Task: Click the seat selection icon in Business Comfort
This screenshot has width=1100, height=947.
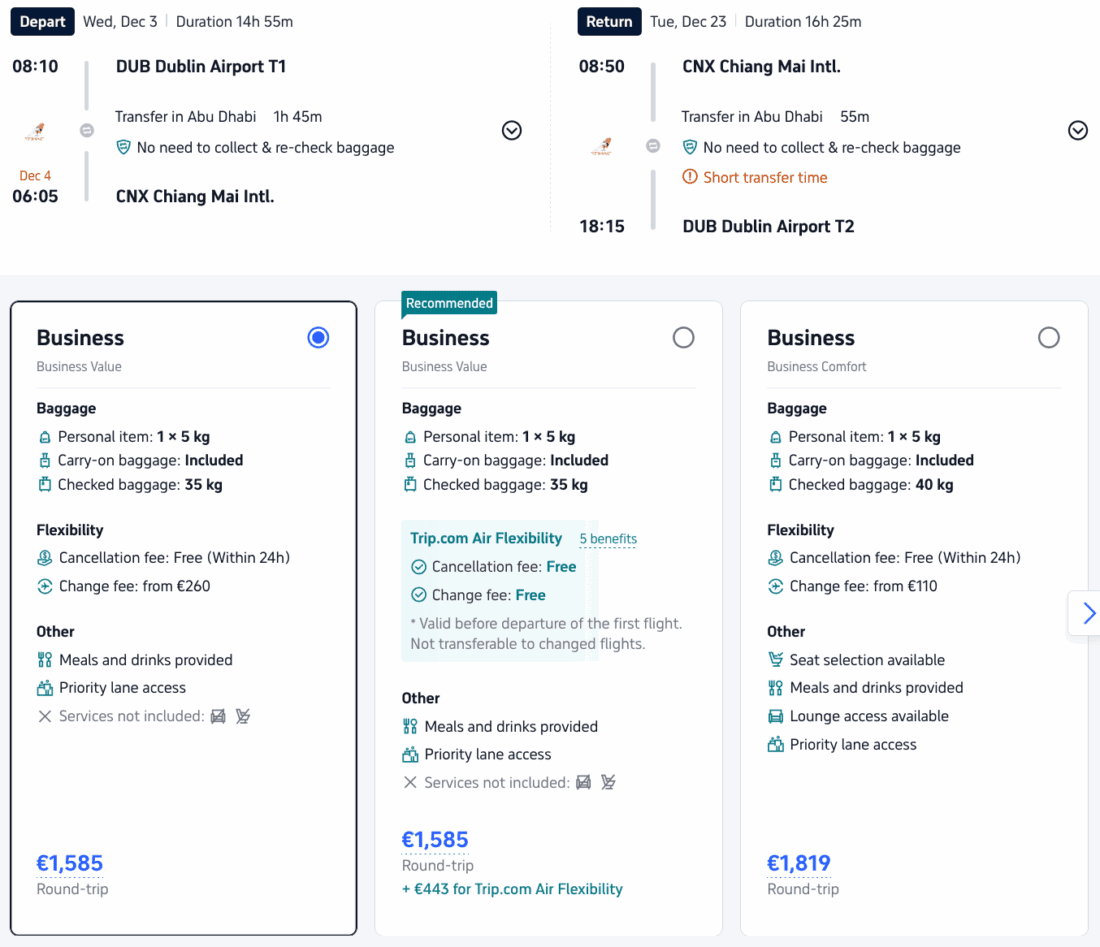Action: (775, 660)
